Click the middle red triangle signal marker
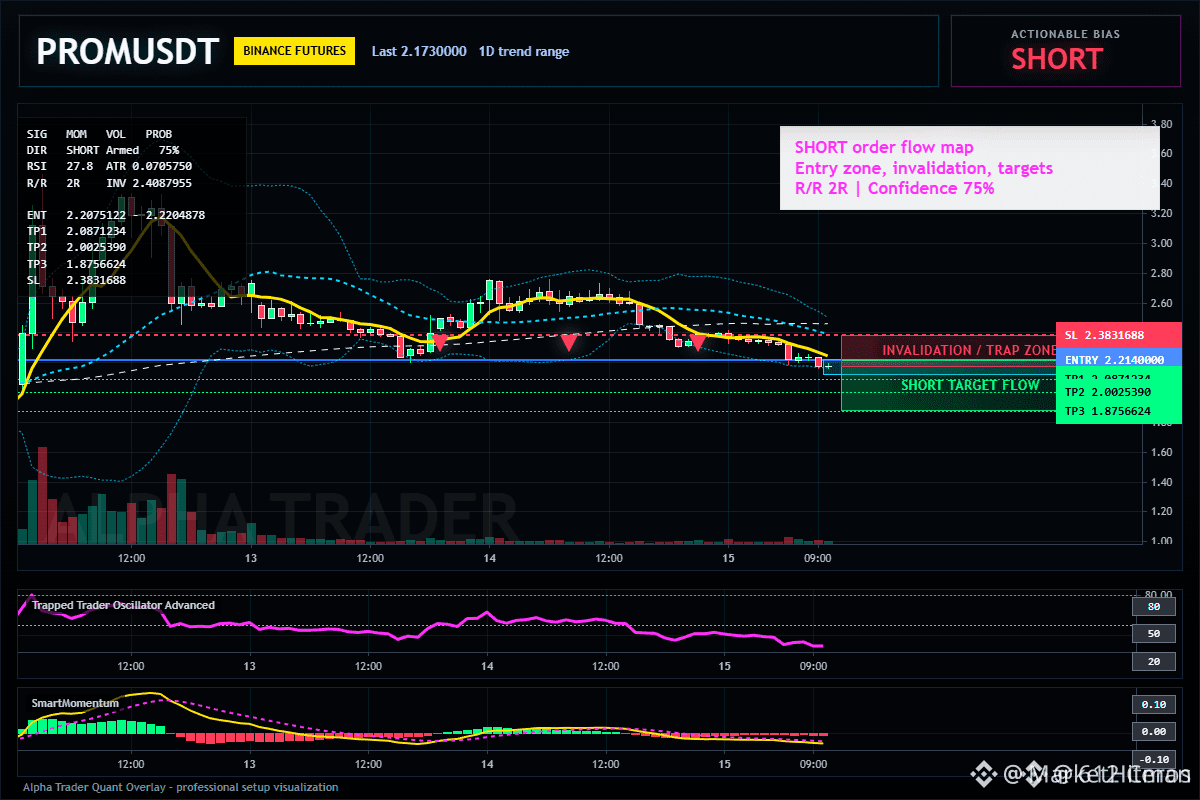 click(568, 343)
